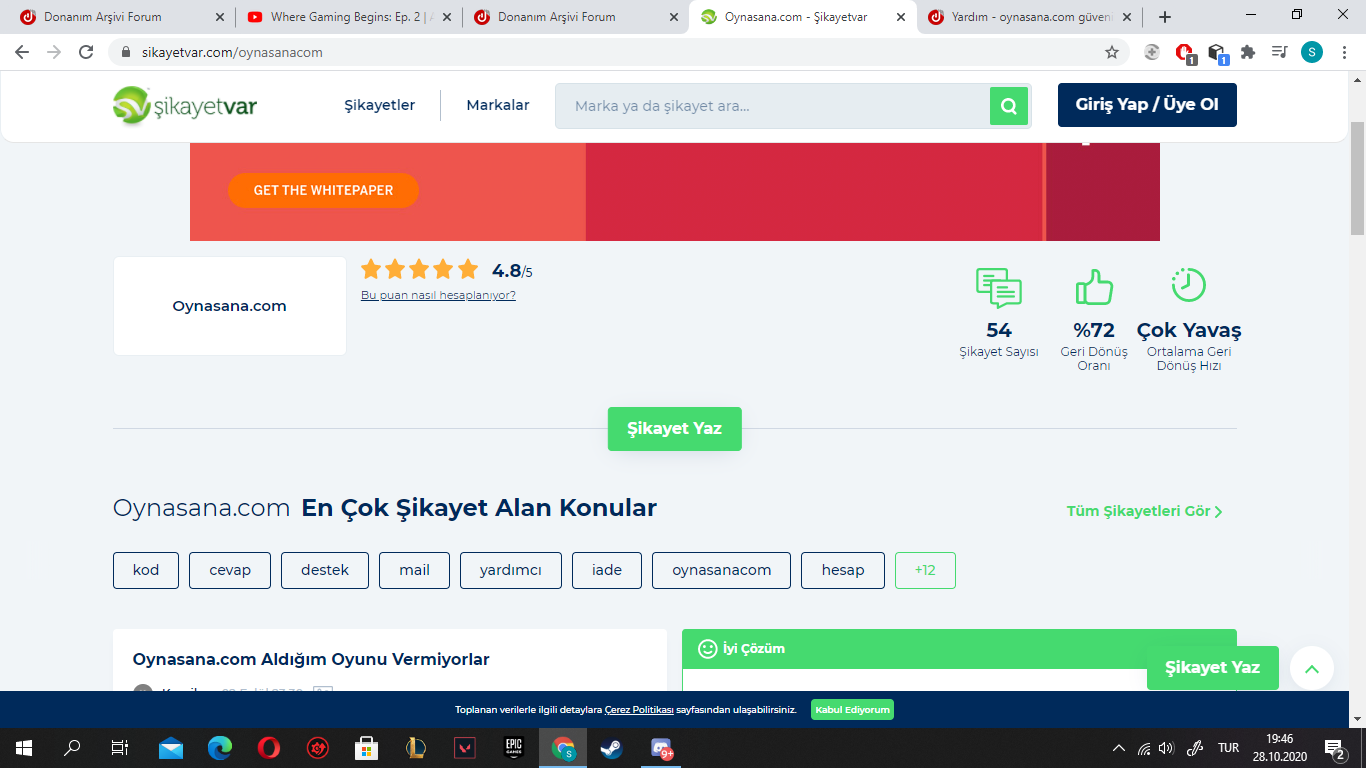The height and width of the screenshot is (768, 1366).
Task: Click the thumbs-up response rate icon
Action: pos(1094,287)
